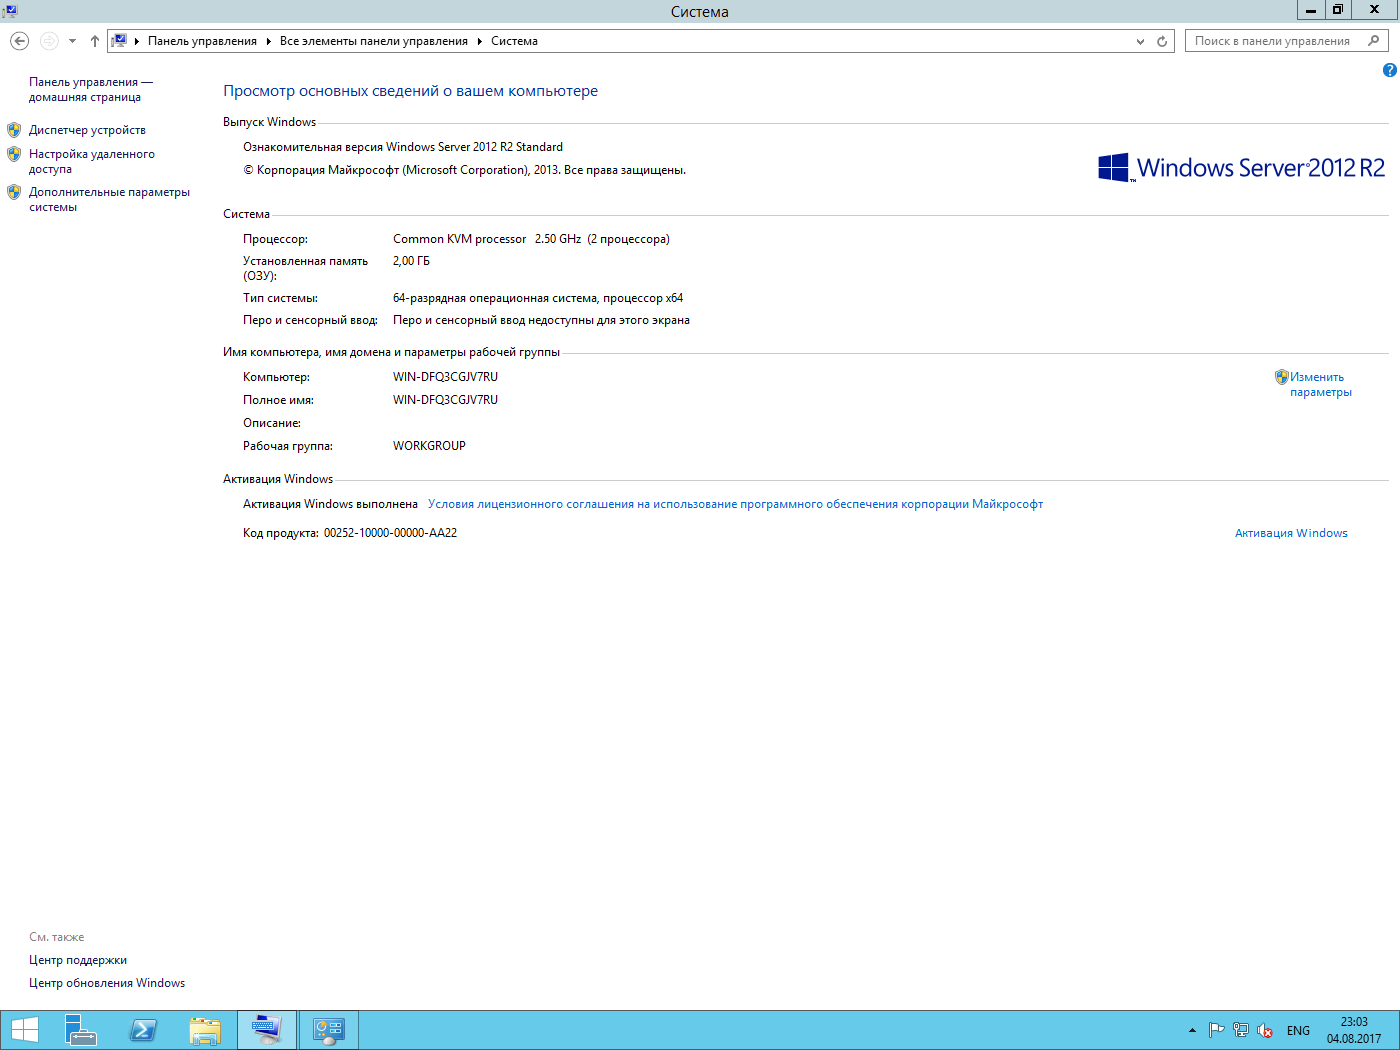Expand arrow after 'Все элементы панели управления'
This screenshot has height=1050, width=1400.
(480, 41)
